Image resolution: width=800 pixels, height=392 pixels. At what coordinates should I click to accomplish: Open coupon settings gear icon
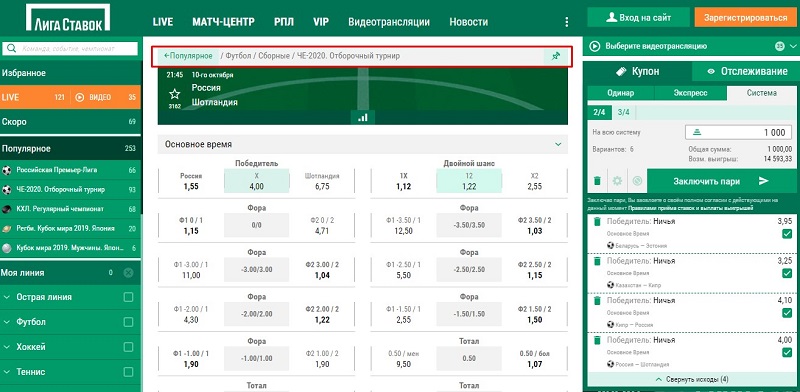click(617, 181)
